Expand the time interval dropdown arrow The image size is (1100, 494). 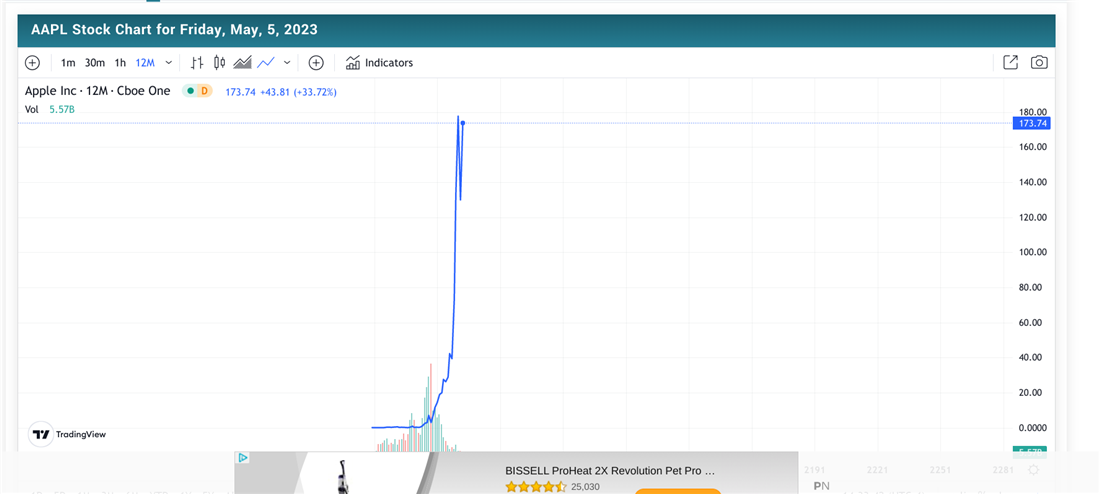(169, 63)
